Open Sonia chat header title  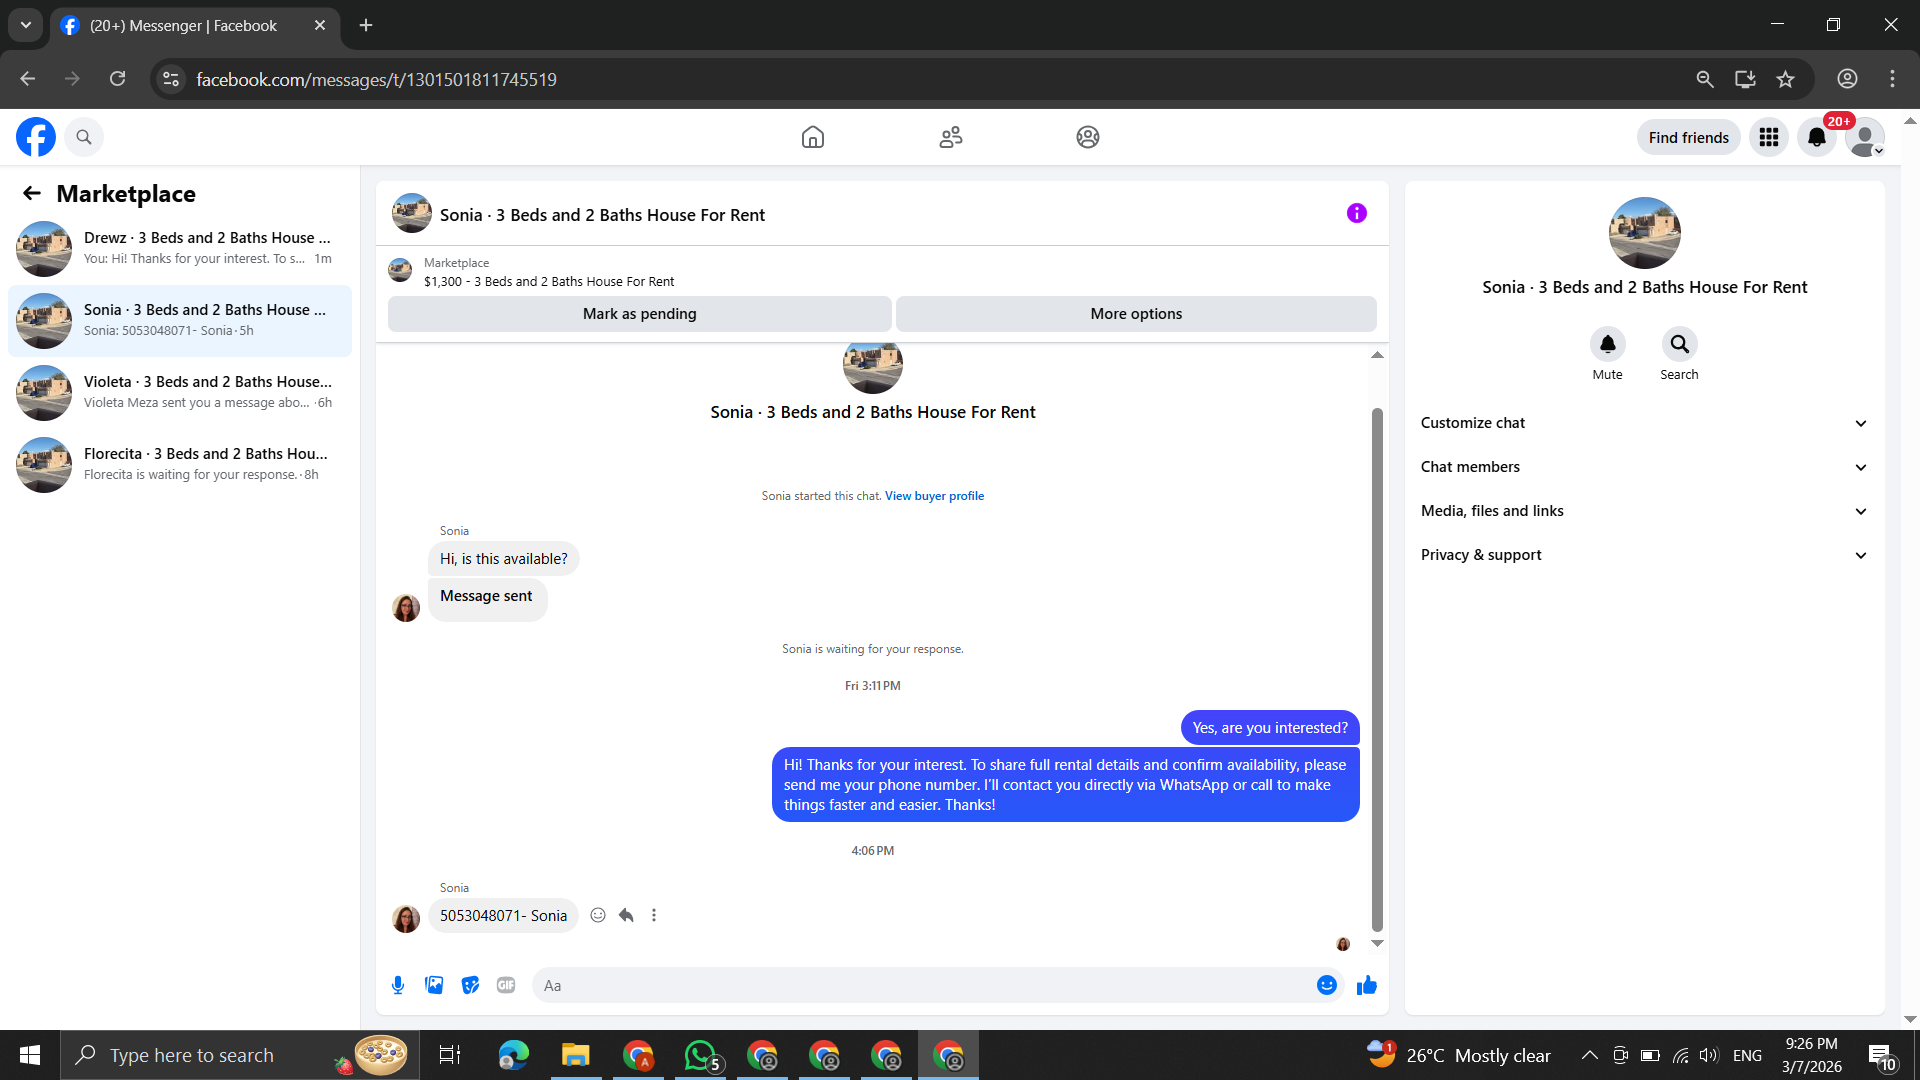pyautogui.click(x=602, y=215)
